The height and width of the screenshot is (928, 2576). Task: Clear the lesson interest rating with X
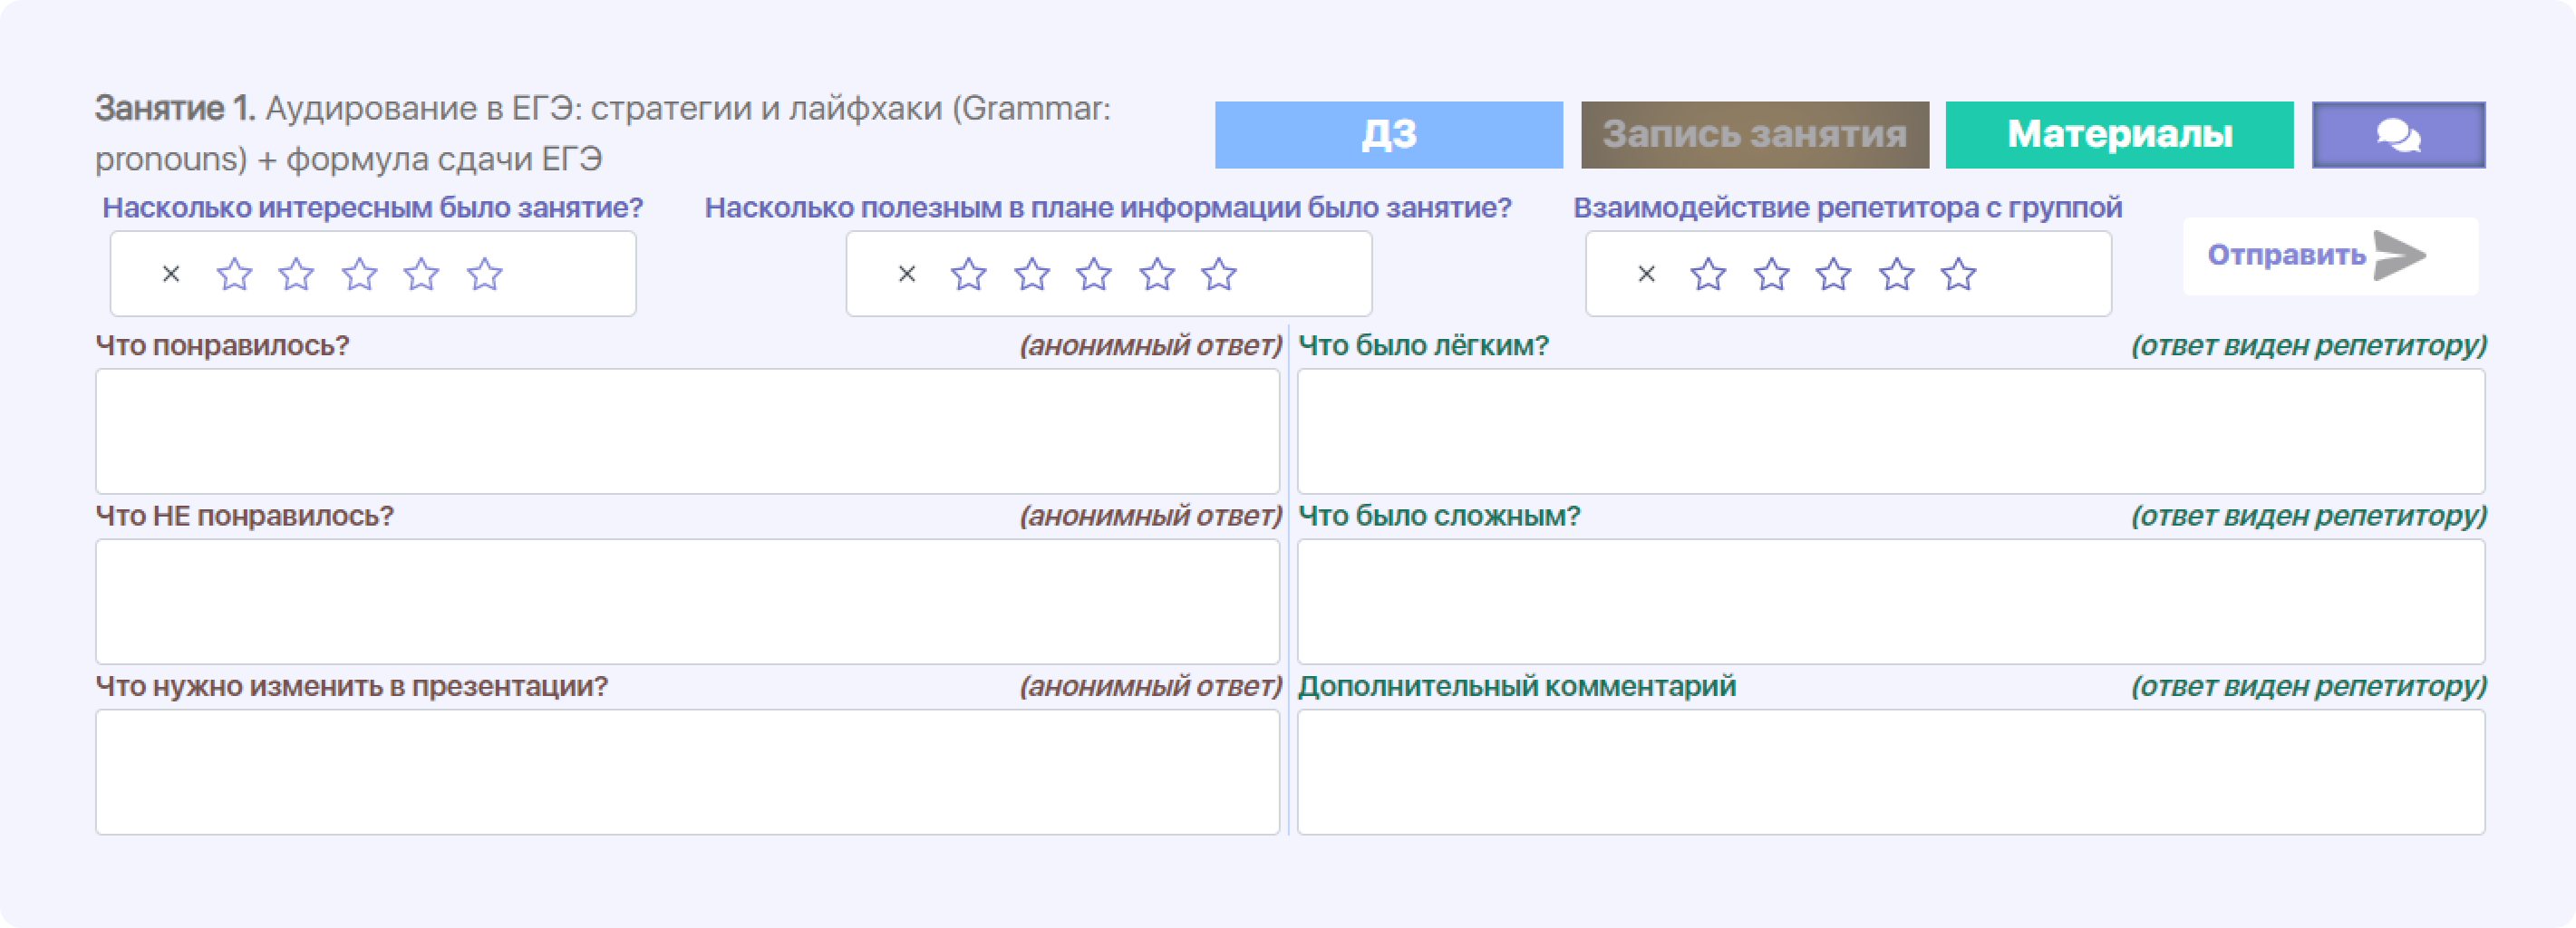coord(171,274)
